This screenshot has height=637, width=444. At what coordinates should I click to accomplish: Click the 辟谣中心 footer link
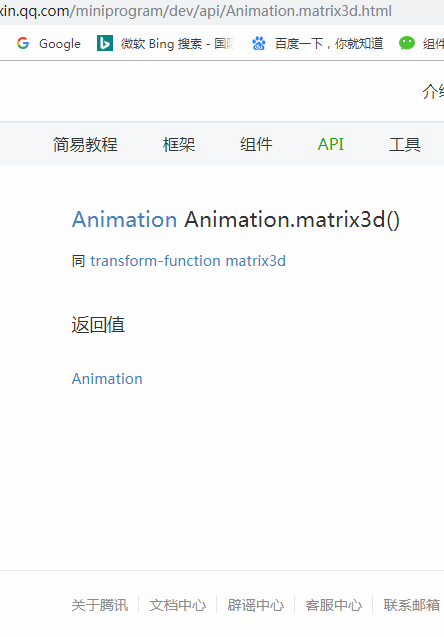point(256,605)
